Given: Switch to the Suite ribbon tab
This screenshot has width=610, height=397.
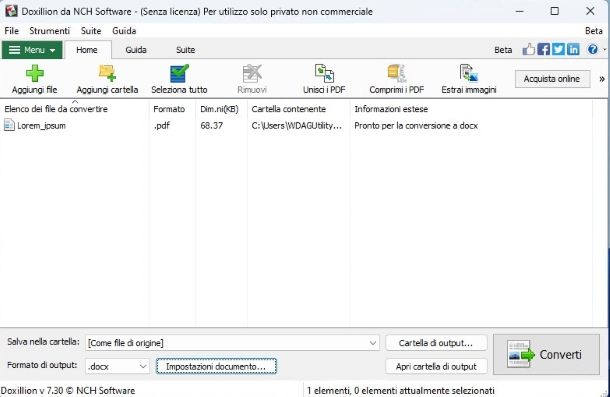Looking at the screenshot, I should point(185,50).
